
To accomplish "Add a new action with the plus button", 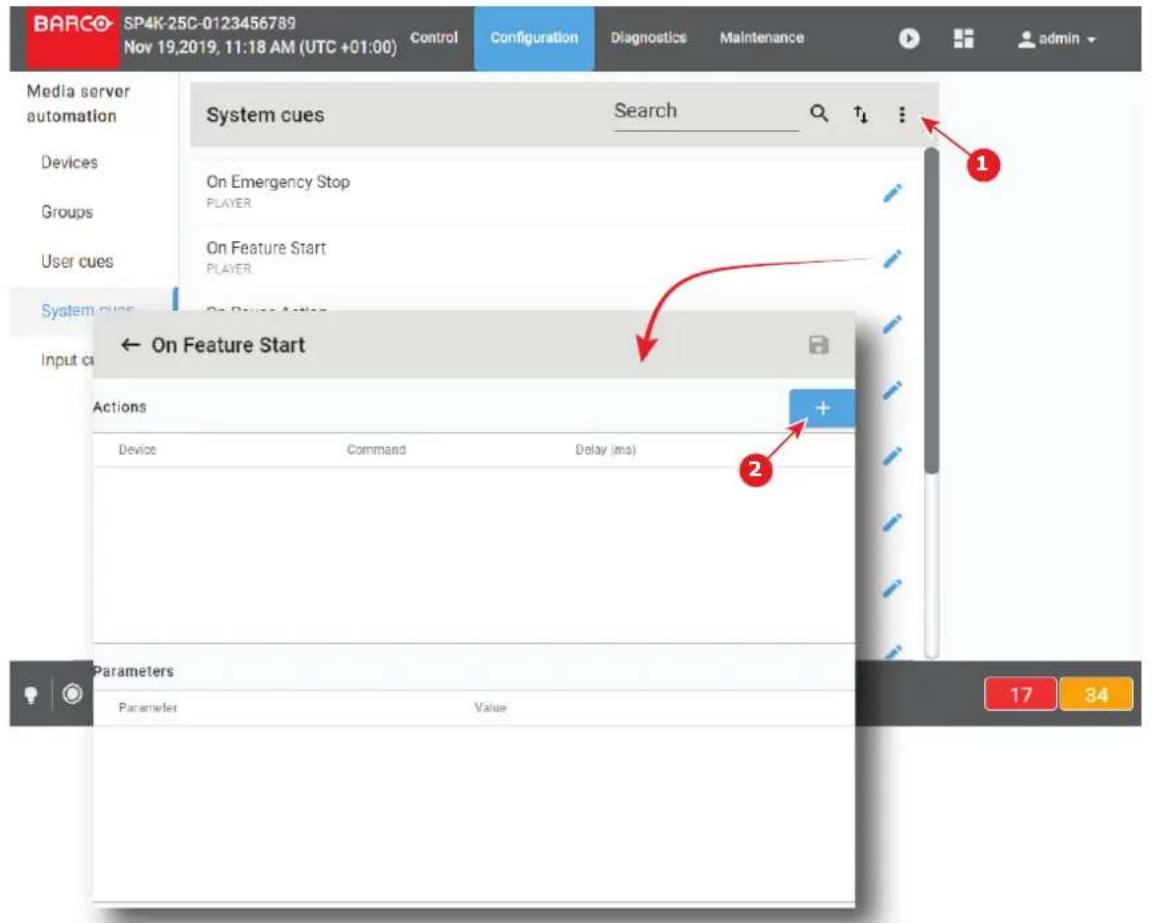I will coord(822,408).
